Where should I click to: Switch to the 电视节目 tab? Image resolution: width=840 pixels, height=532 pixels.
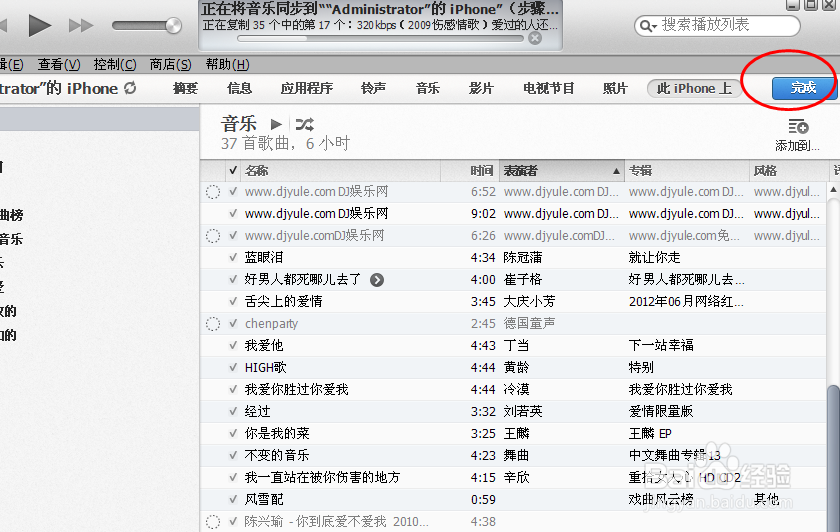tap(549, 88)
